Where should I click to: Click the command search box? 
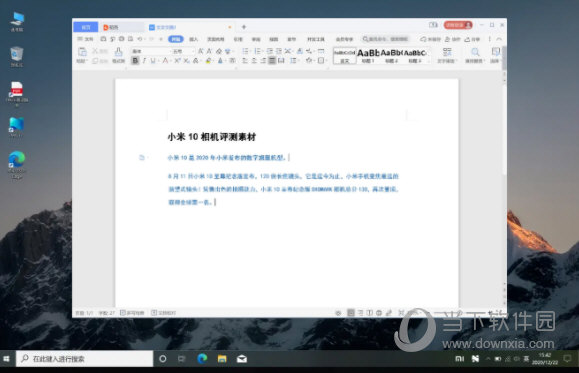click(386, 39)
